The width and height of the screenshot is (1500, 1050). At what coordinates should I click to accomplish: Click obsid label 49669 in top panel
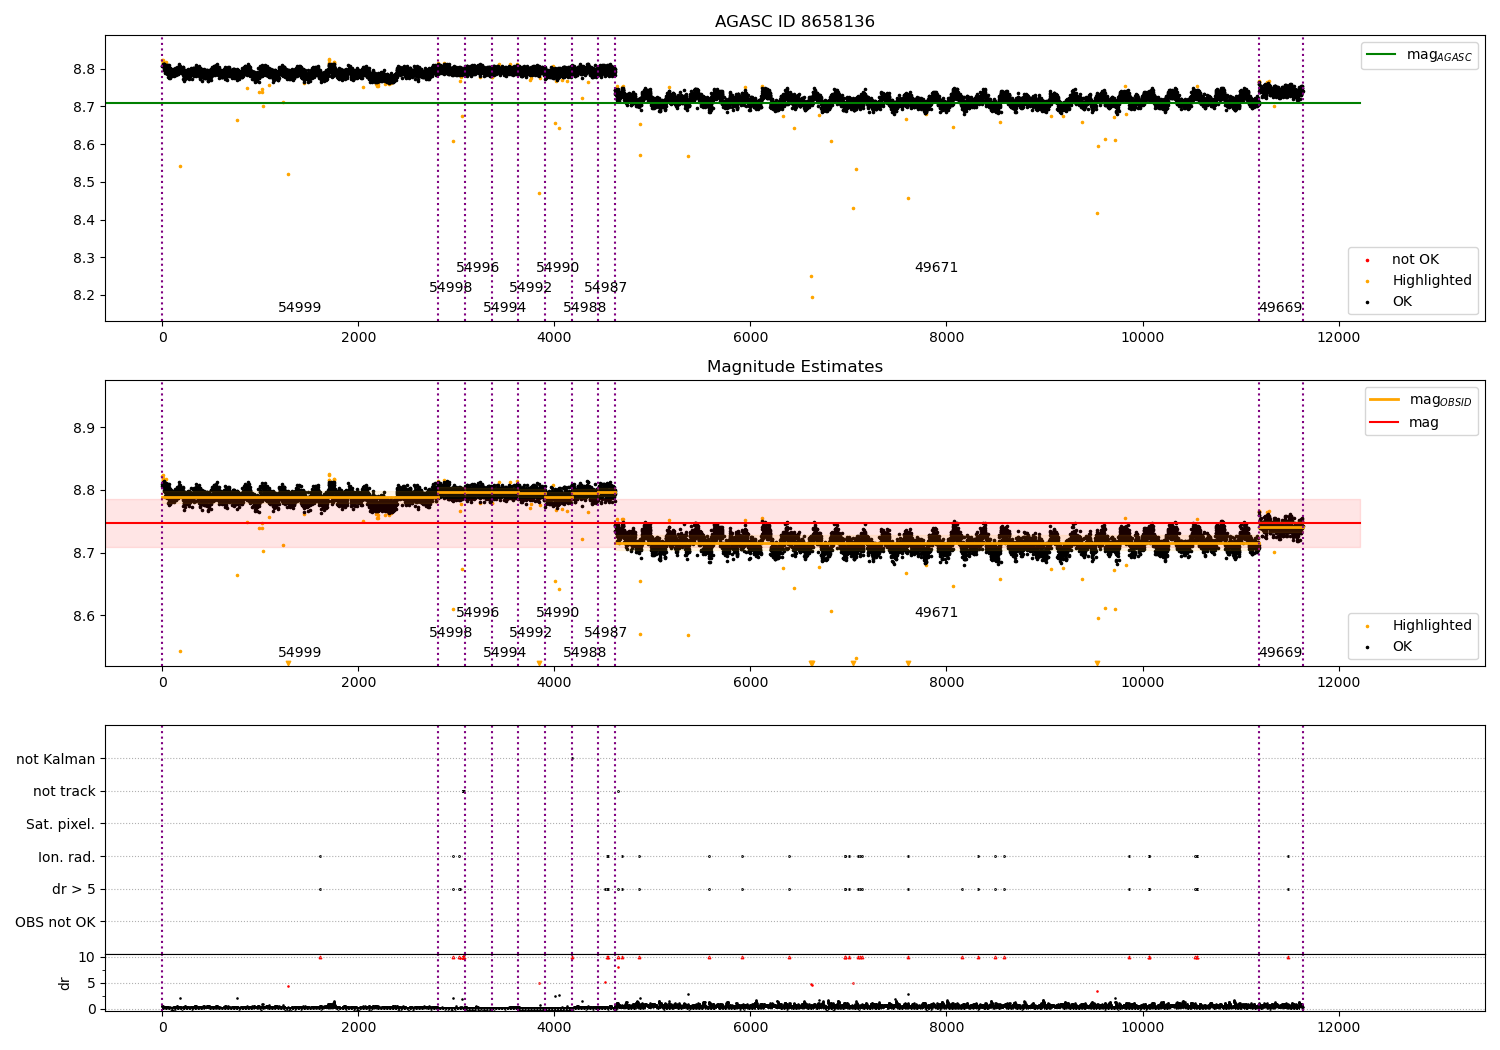[1280, 308]
